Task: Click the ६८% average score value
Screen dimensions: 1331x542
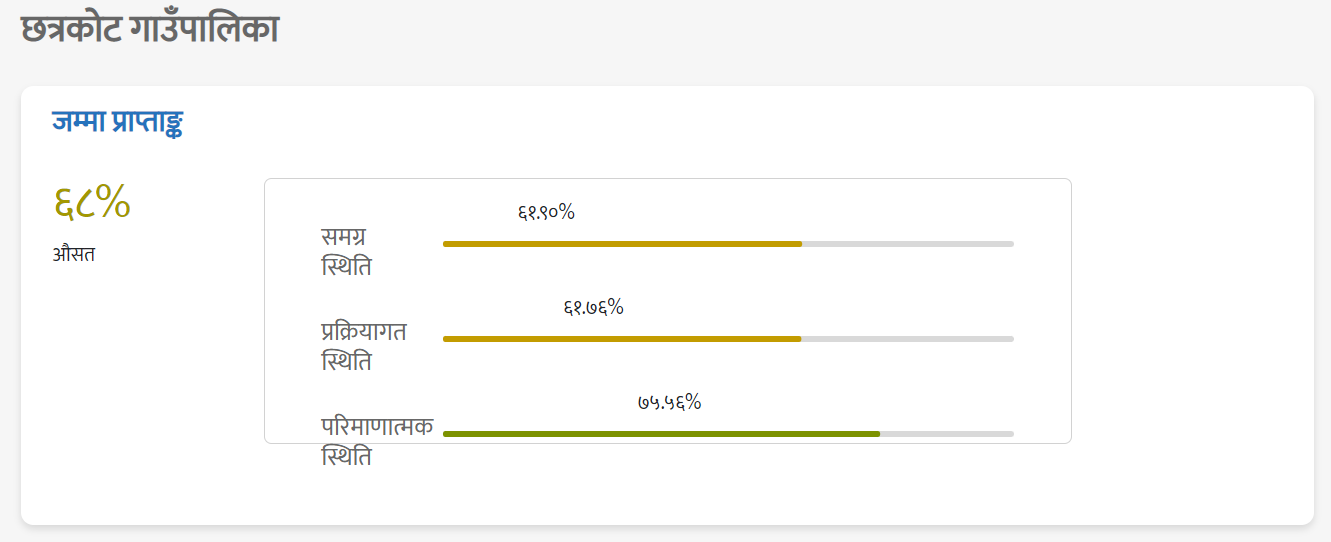Action: point(91,203)
